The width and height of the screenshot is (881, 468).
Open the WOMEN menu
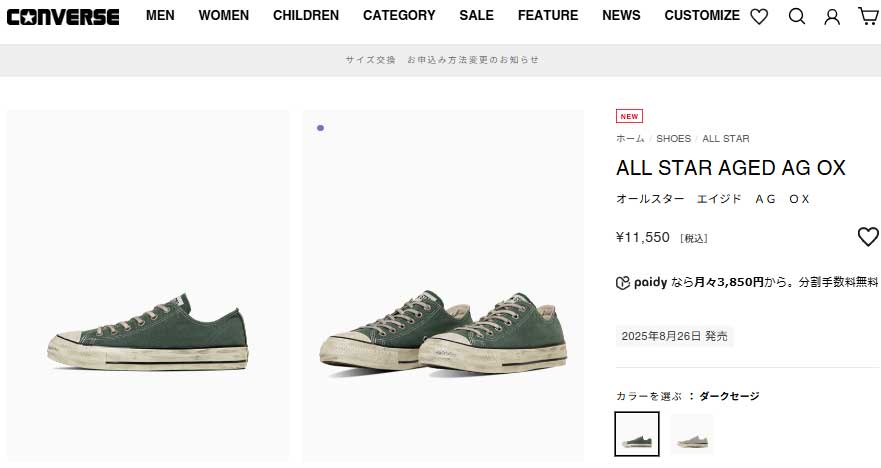click(x=224, y=16)
